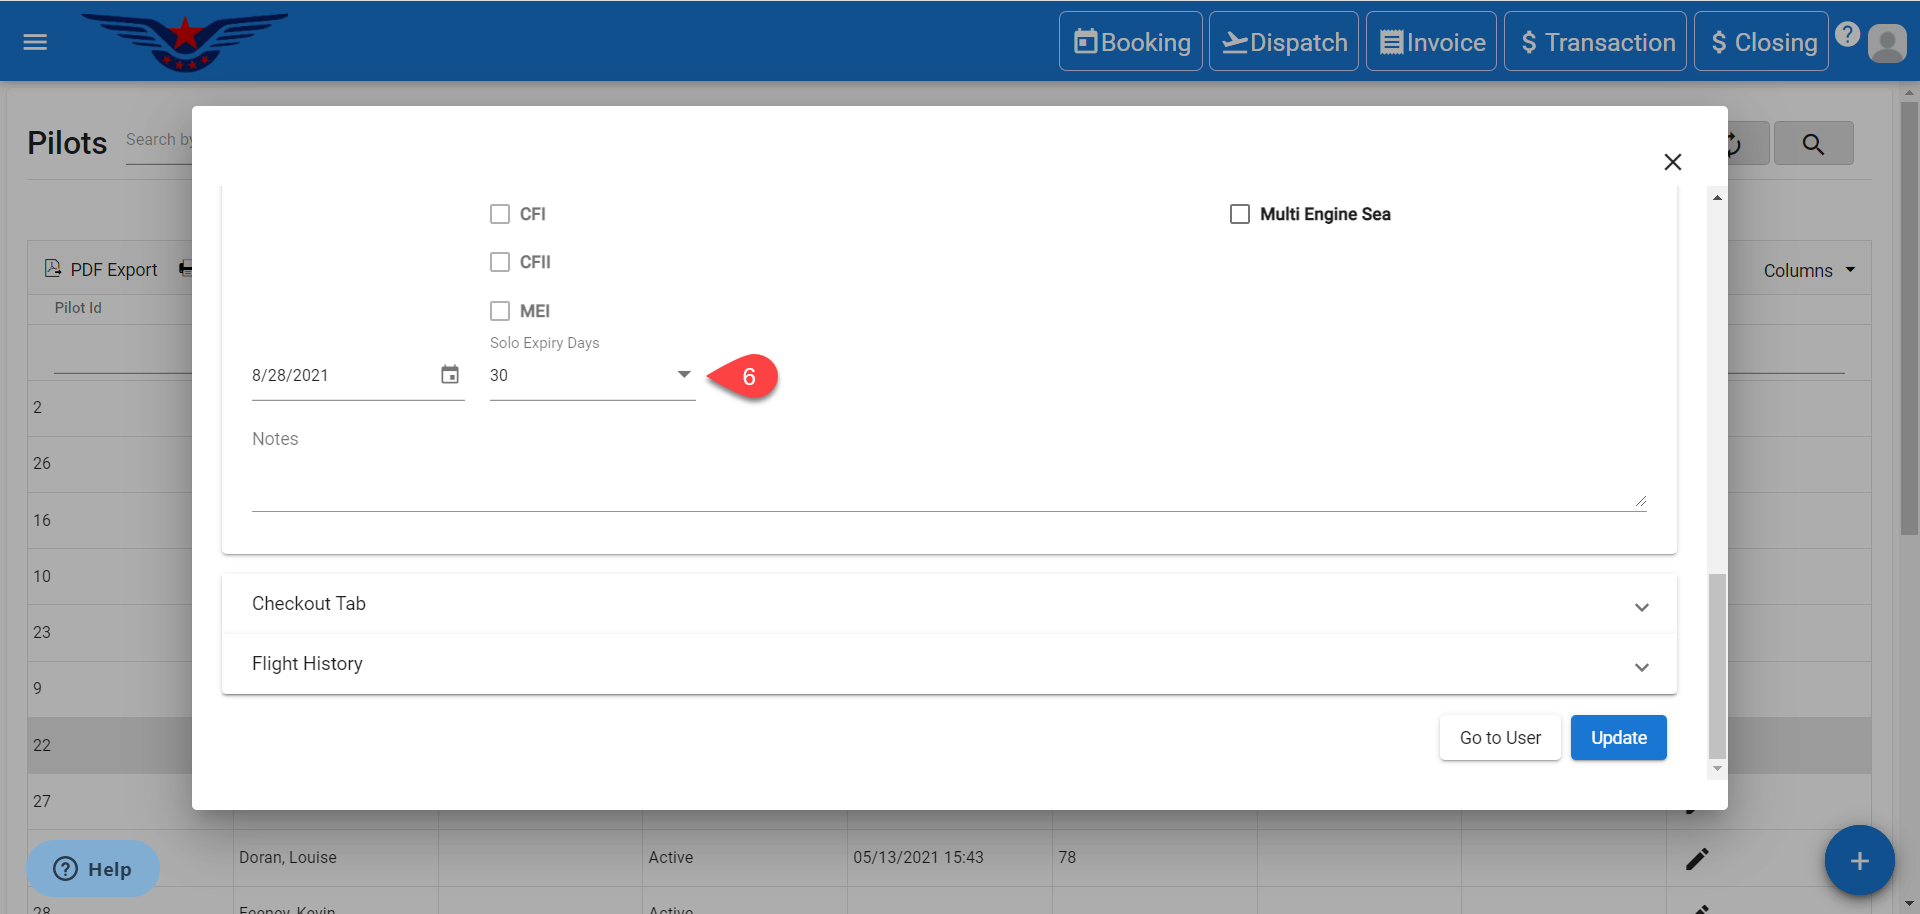The image size is (1920, 914).
Task: Expand the Flight History section
Action: pos(948,664)
